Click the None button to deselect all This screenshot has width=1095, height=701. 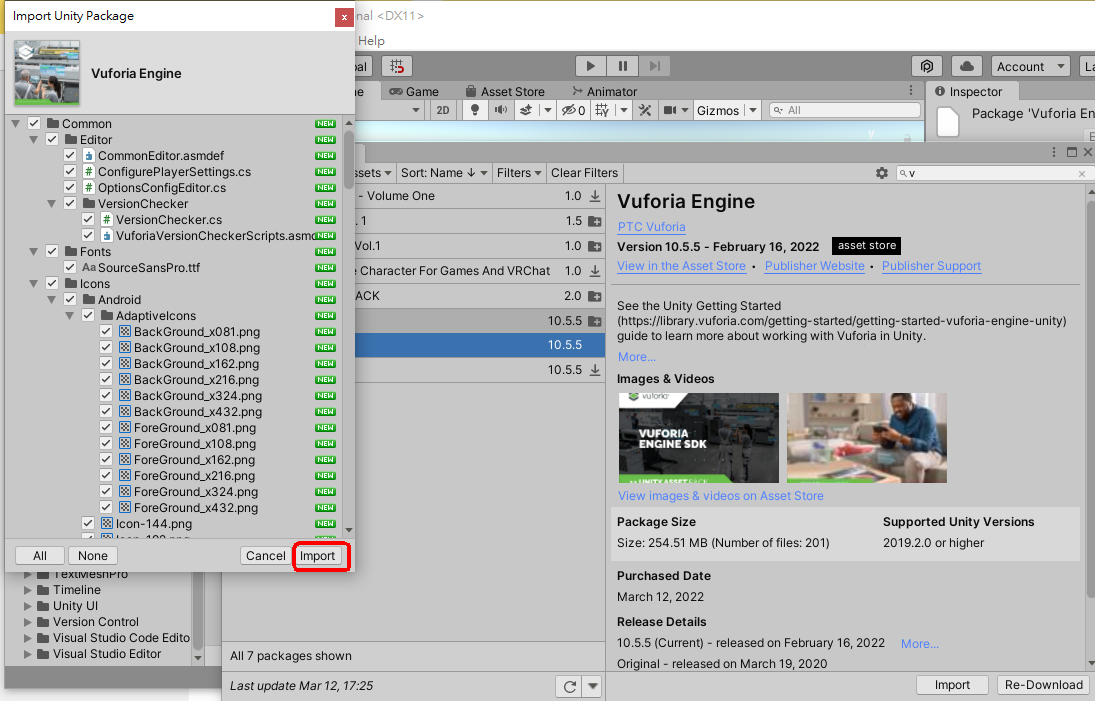(93, 556)
